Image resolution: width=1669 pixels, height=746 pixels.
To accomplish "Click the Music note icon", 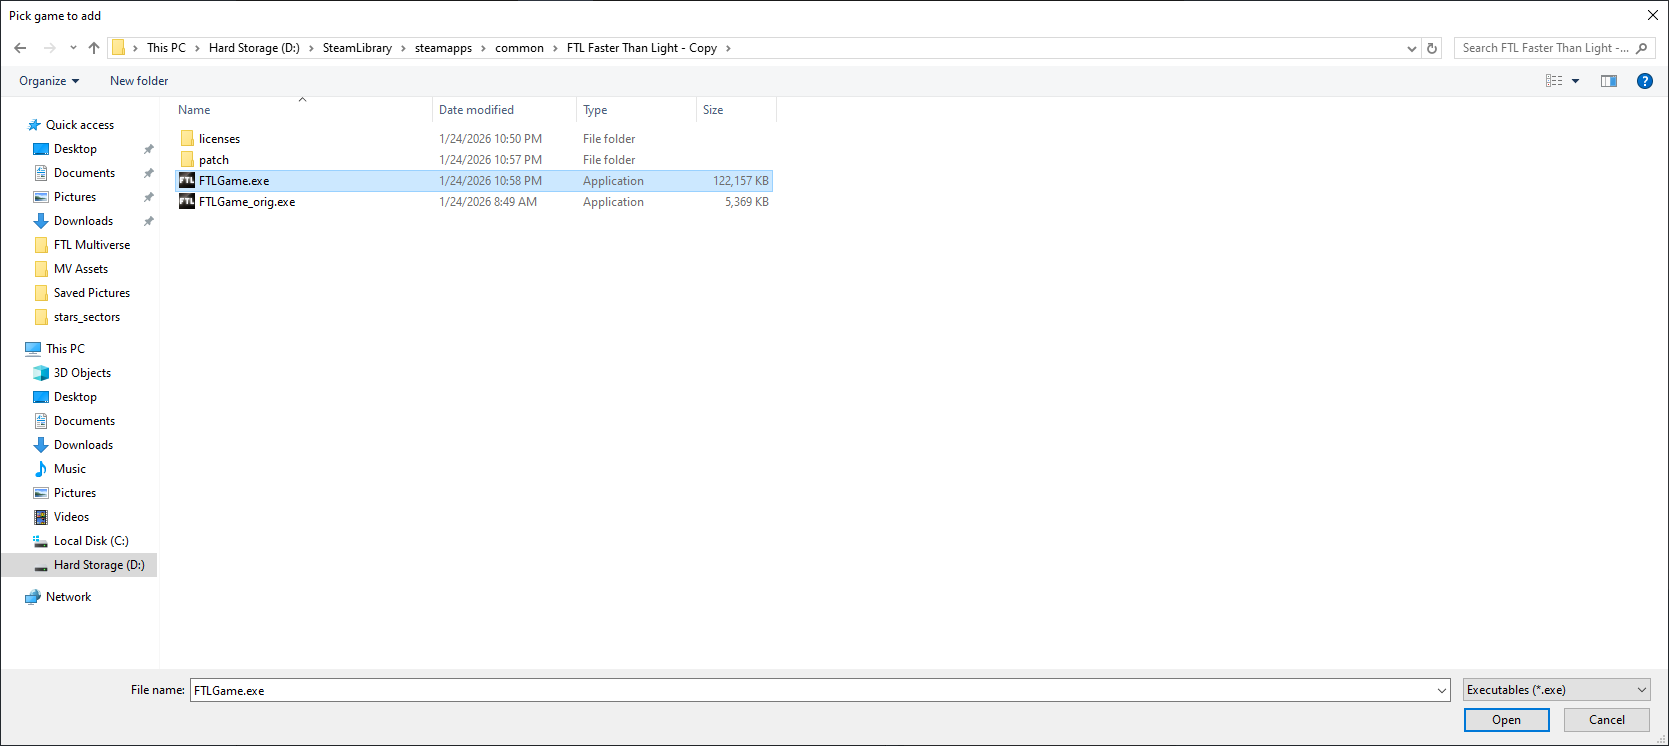I will [41, 469].
